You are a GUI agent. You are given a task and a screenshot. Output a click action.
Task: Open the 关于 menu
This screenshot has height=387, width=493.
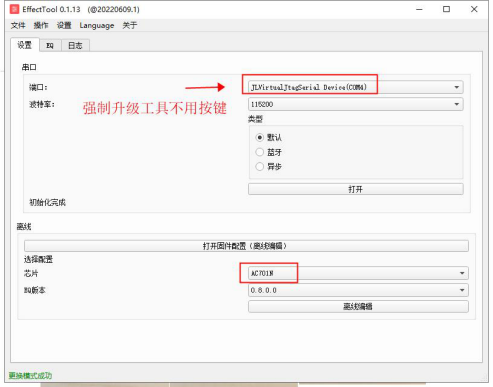pos(130,25)
